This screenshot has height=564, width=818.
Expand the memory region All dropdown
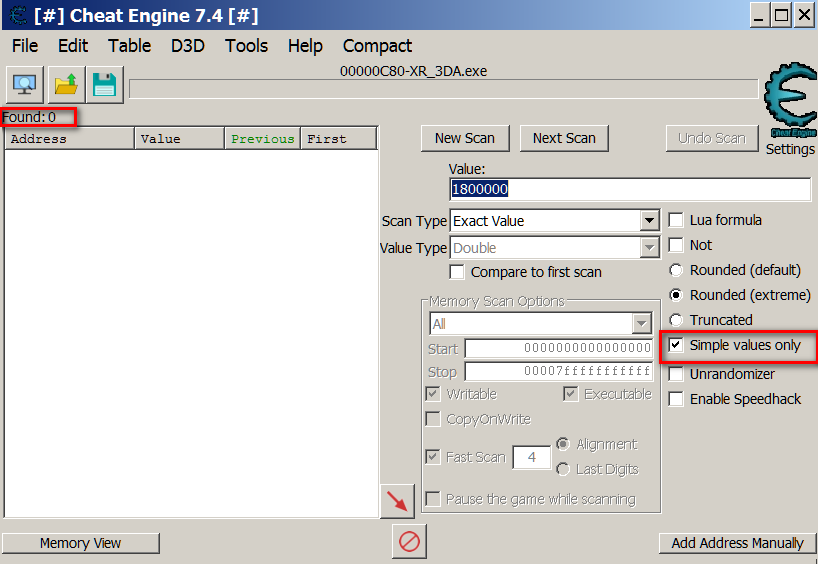(x=641, y=324)
